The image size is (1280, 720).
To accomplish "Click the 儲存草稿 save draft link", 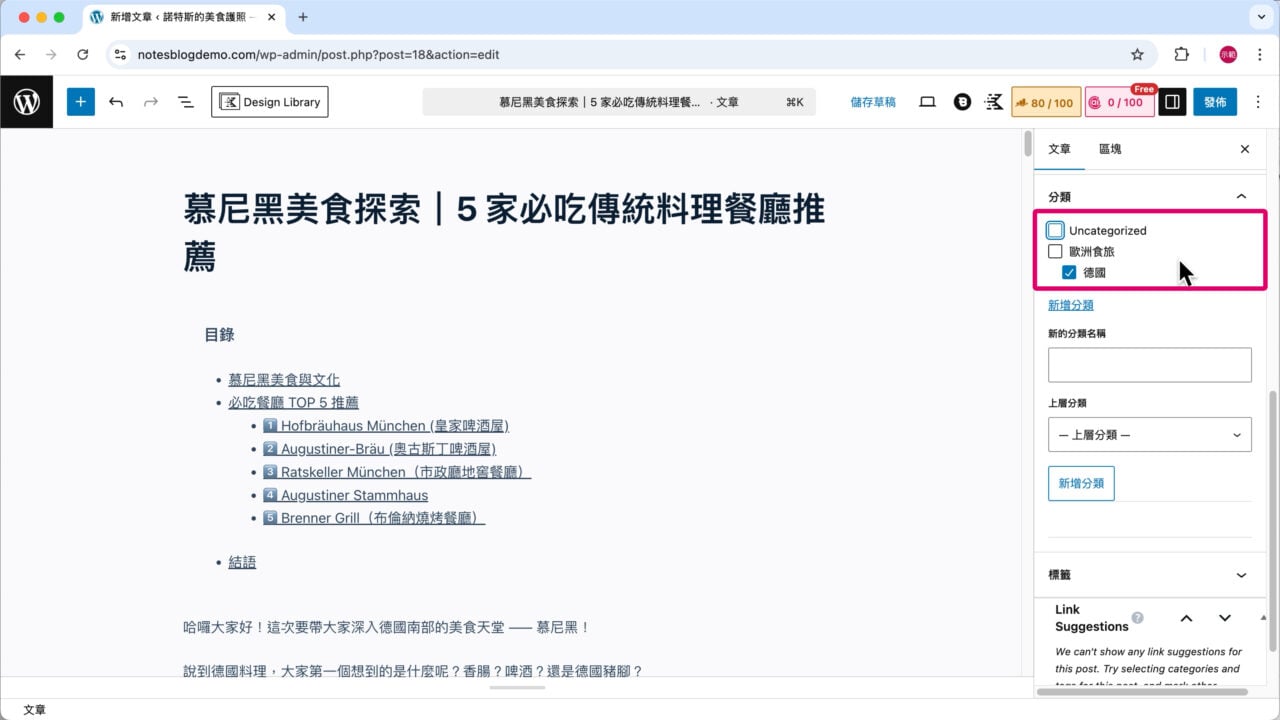I will (872, 101).
